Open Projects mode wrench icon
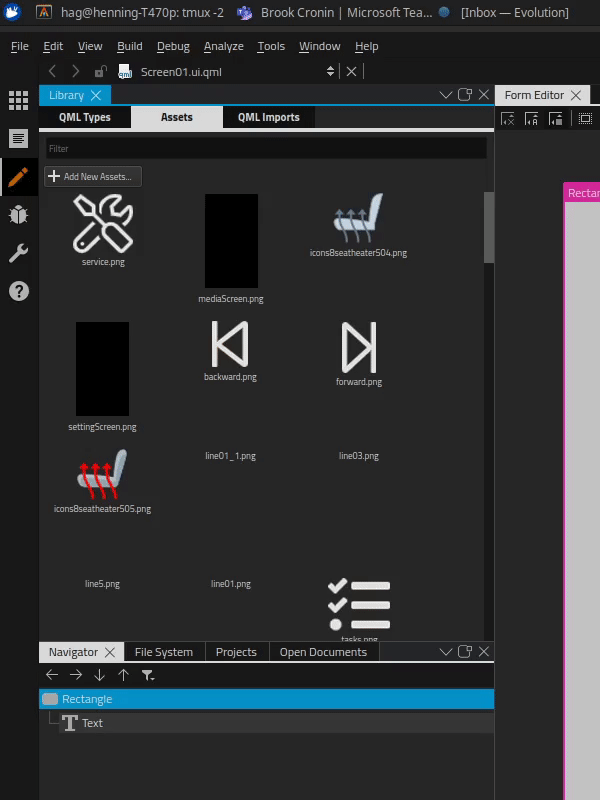The image size is (600, 800). pyautogui.click(x=18, y=253)
